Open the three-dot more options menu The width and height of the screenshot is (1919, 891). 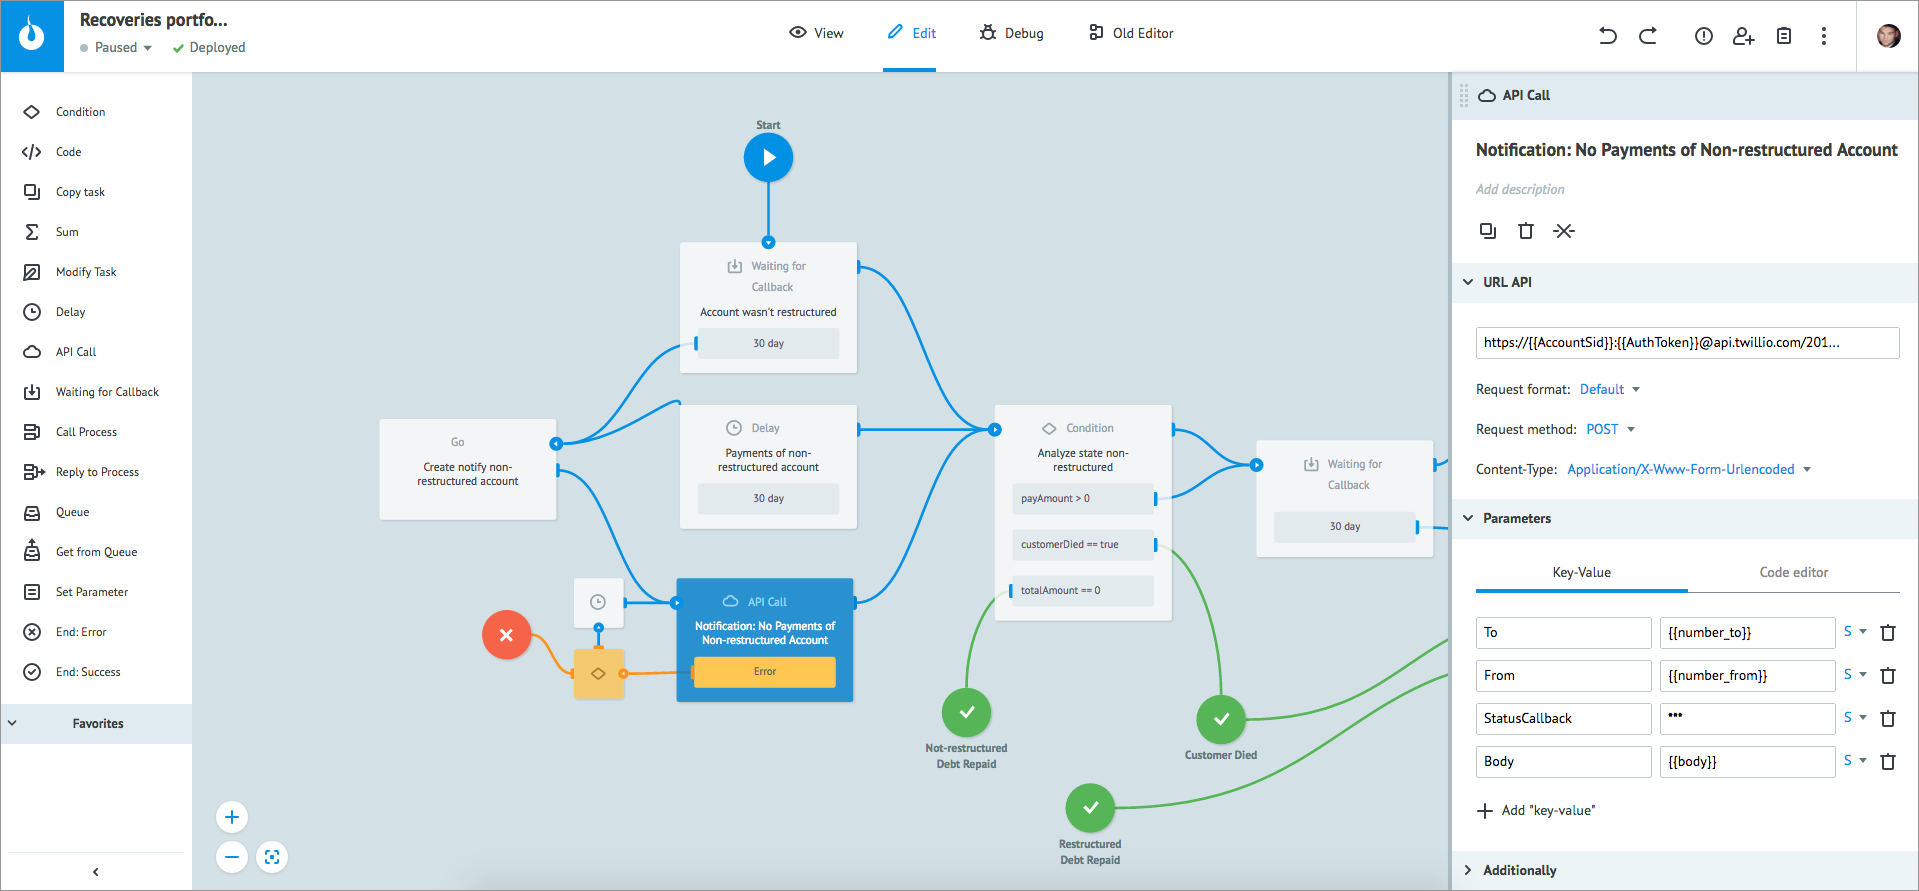click(x=1824, y=36)
